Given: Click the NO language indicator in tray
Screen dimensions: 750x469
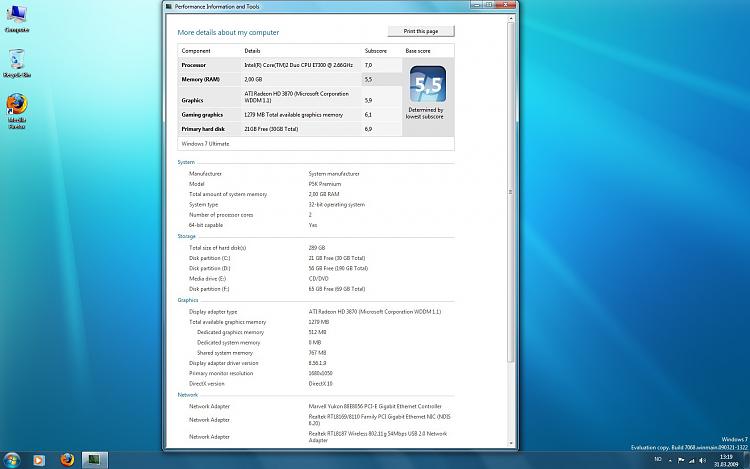Looking at the screenshot, I should point(658,459).
